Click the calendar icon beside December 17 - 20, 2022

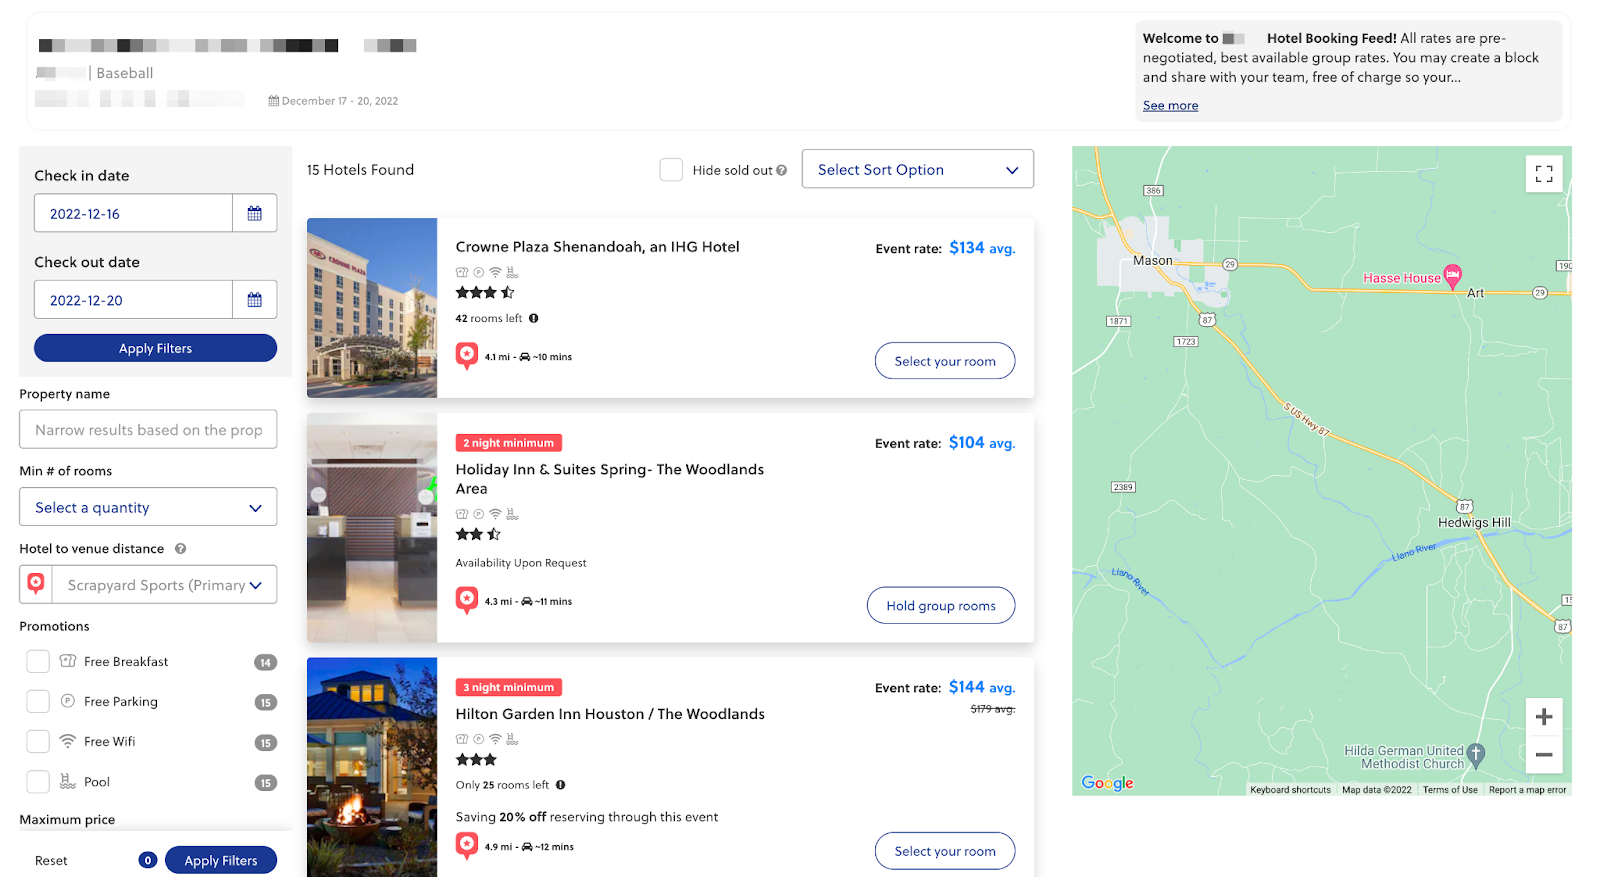coord(274,101)
